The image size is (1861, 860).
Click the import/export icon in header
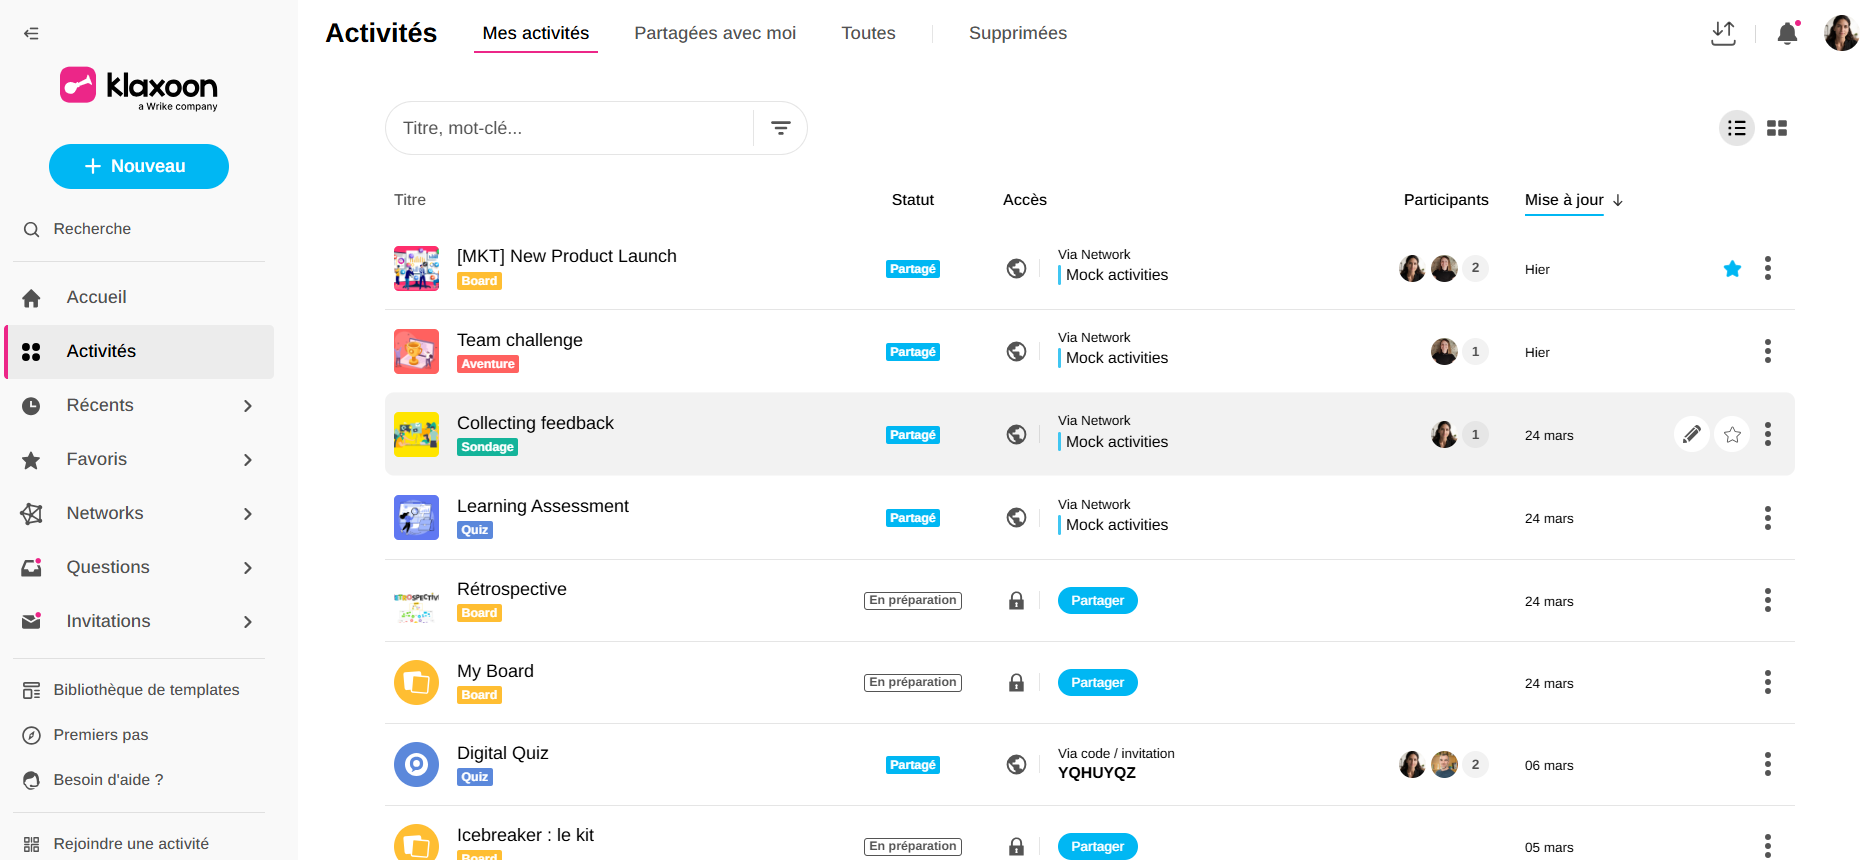[1723, 34]
